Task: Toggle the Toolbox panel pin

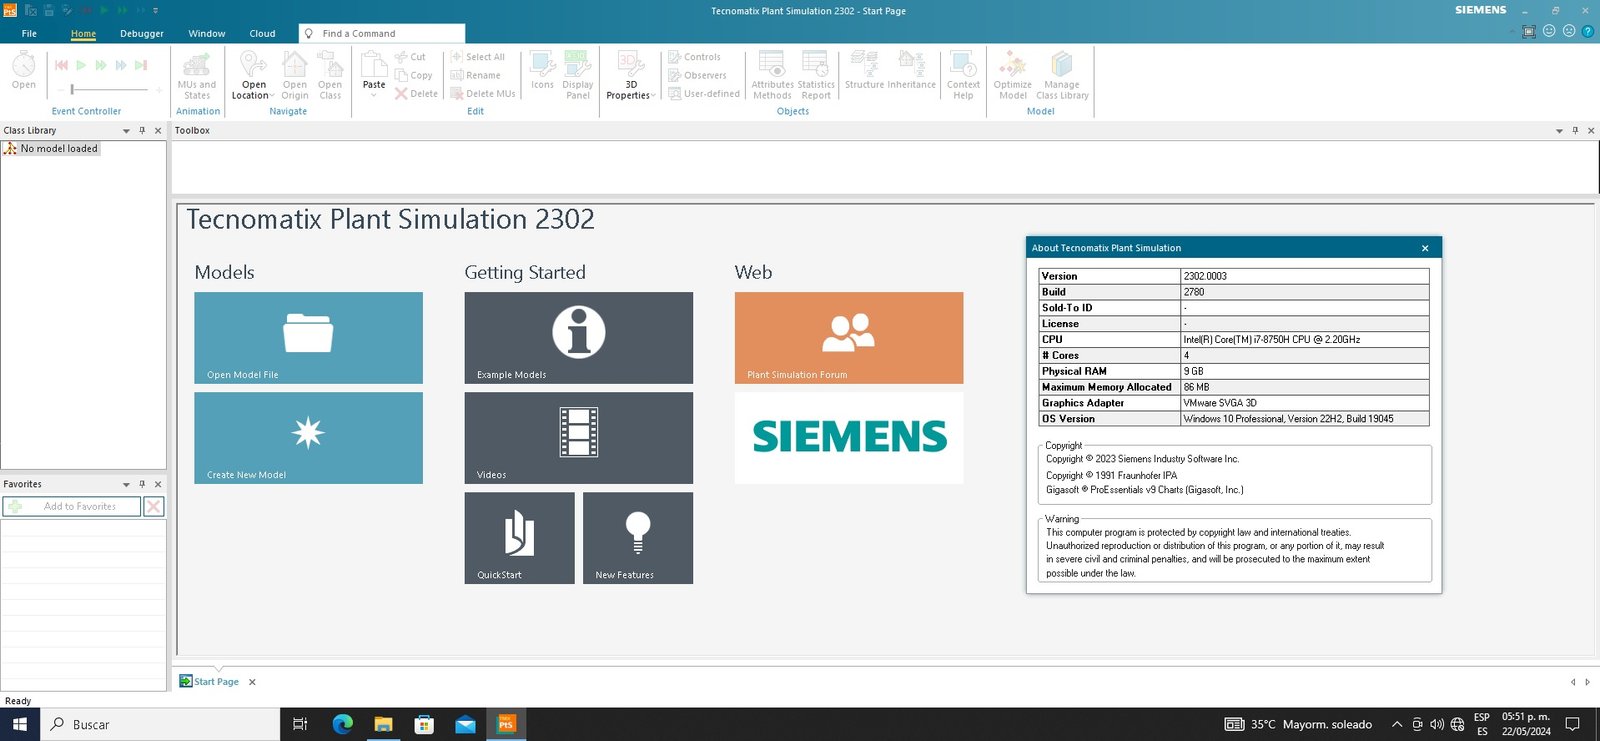Action: tap(1575, 131)
